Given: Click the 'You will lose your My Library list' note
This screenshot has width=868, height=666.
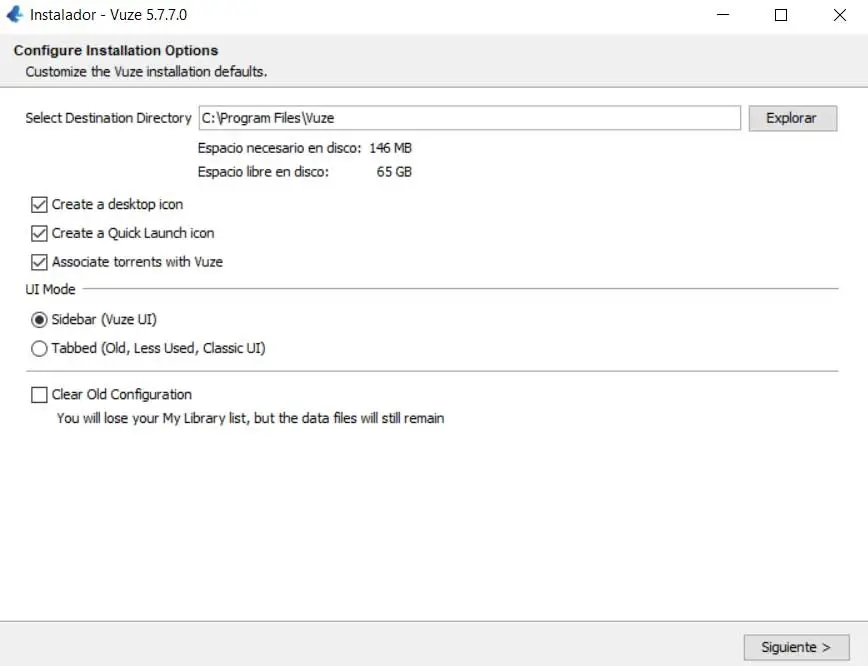Looking at the screenshot, I should tap(250, 418).
